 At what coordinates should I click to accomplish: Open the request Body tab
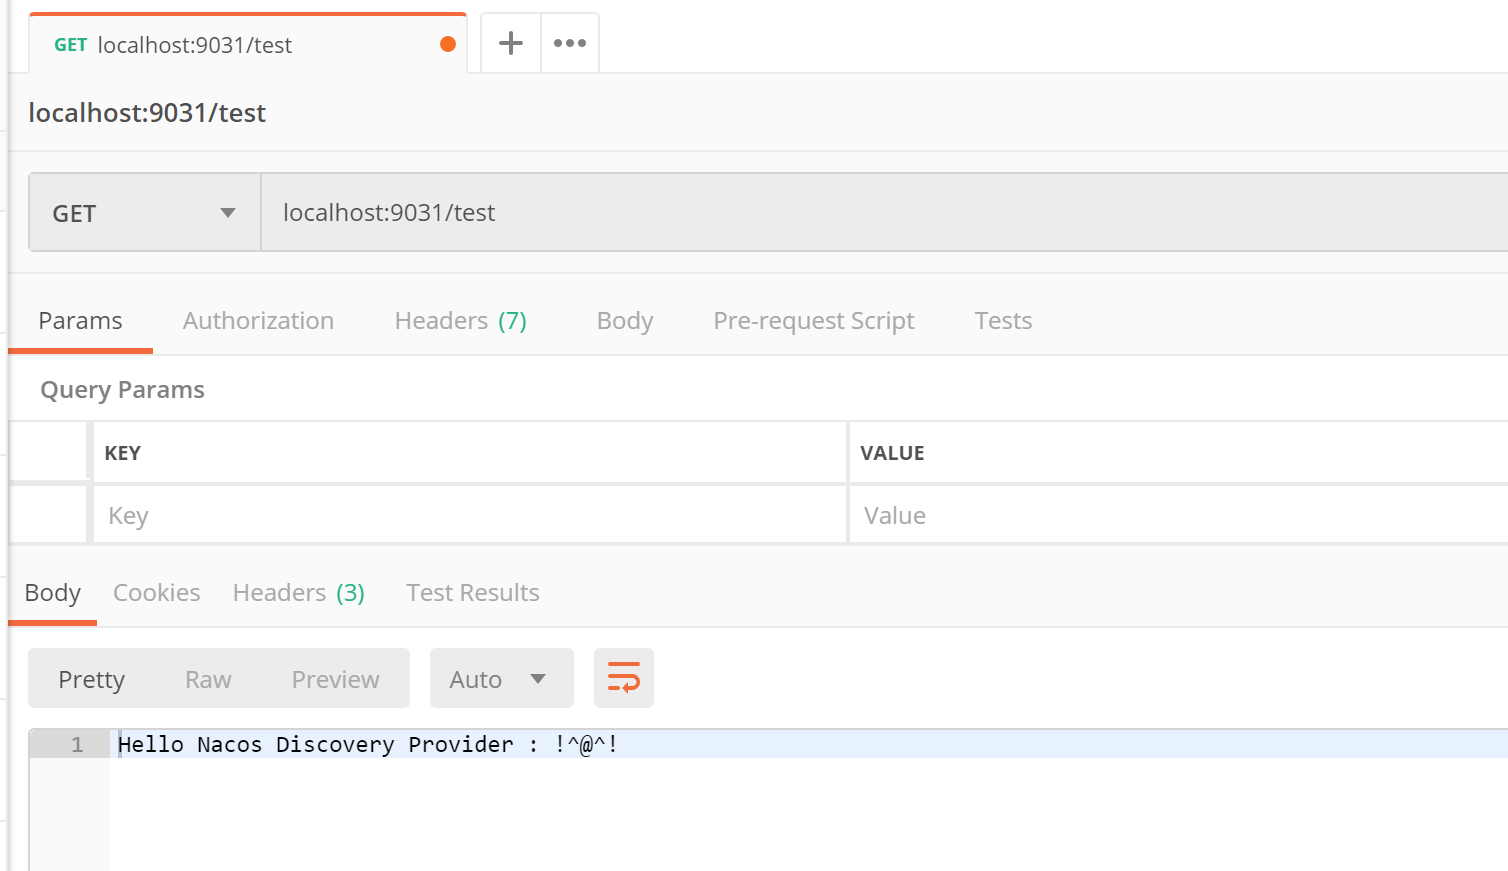click(625, 321)
